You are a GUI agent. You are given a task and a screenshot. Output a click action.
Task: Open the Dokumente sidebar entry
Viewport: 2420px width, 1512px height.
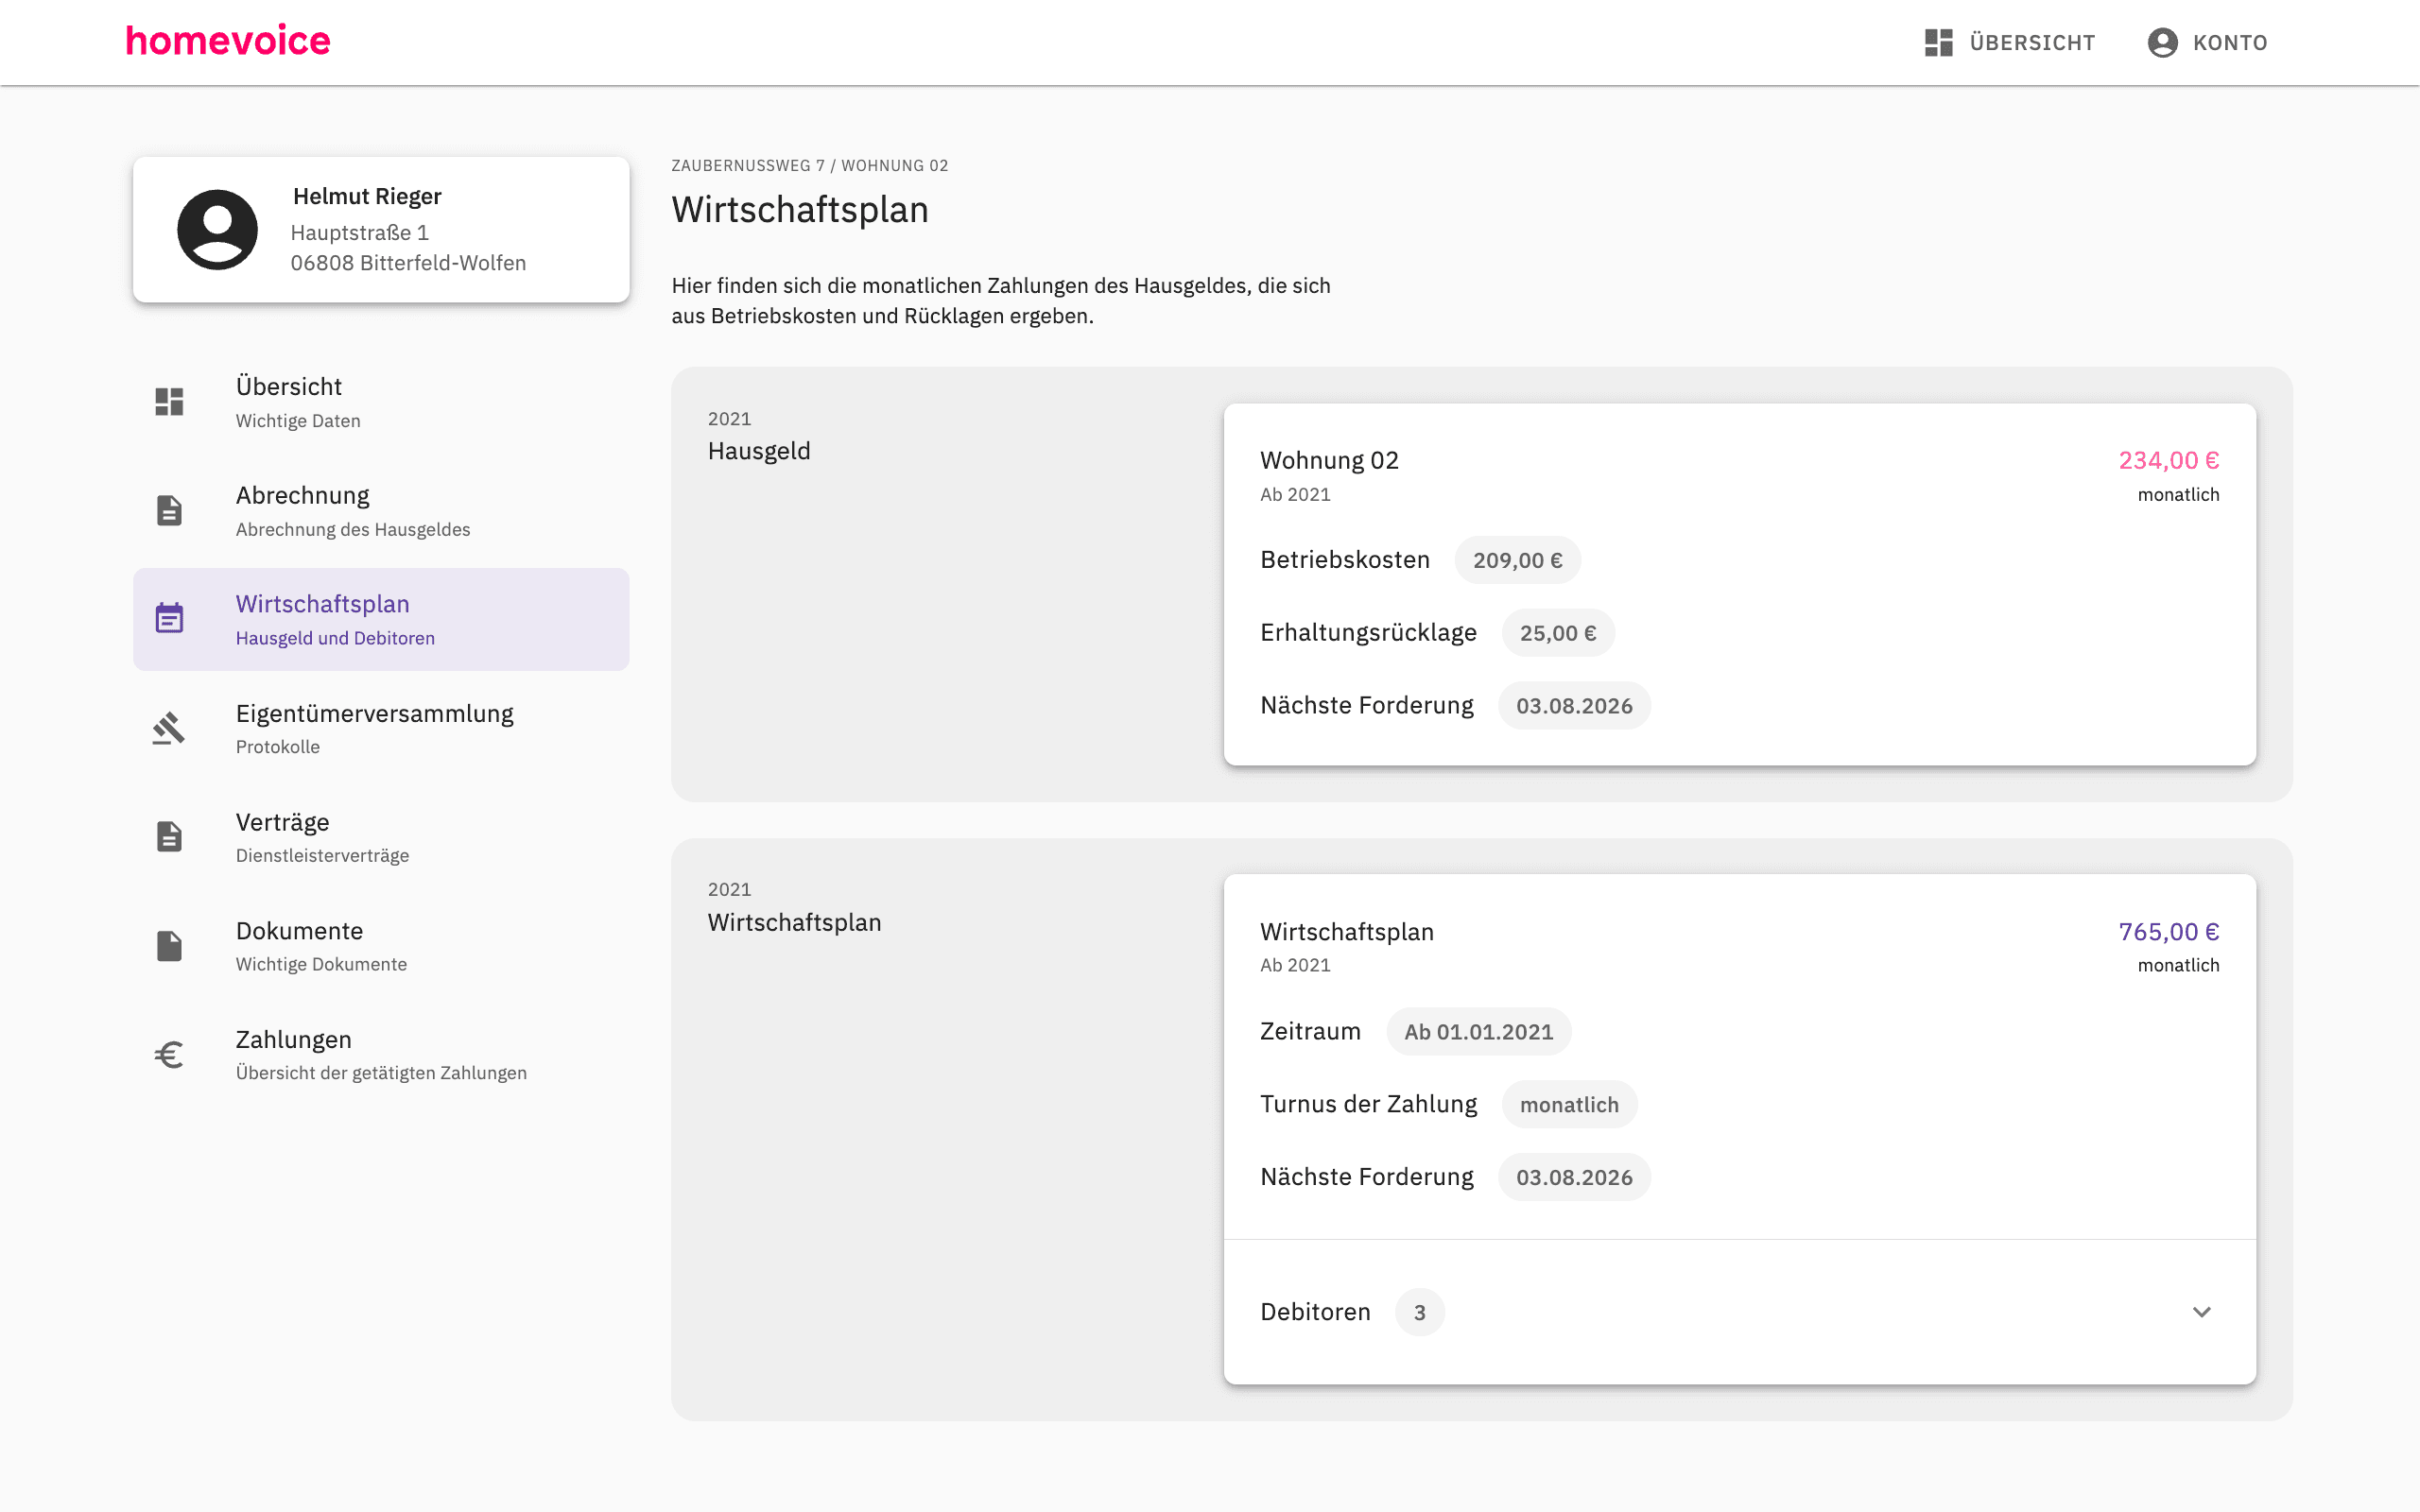point(381,945)
